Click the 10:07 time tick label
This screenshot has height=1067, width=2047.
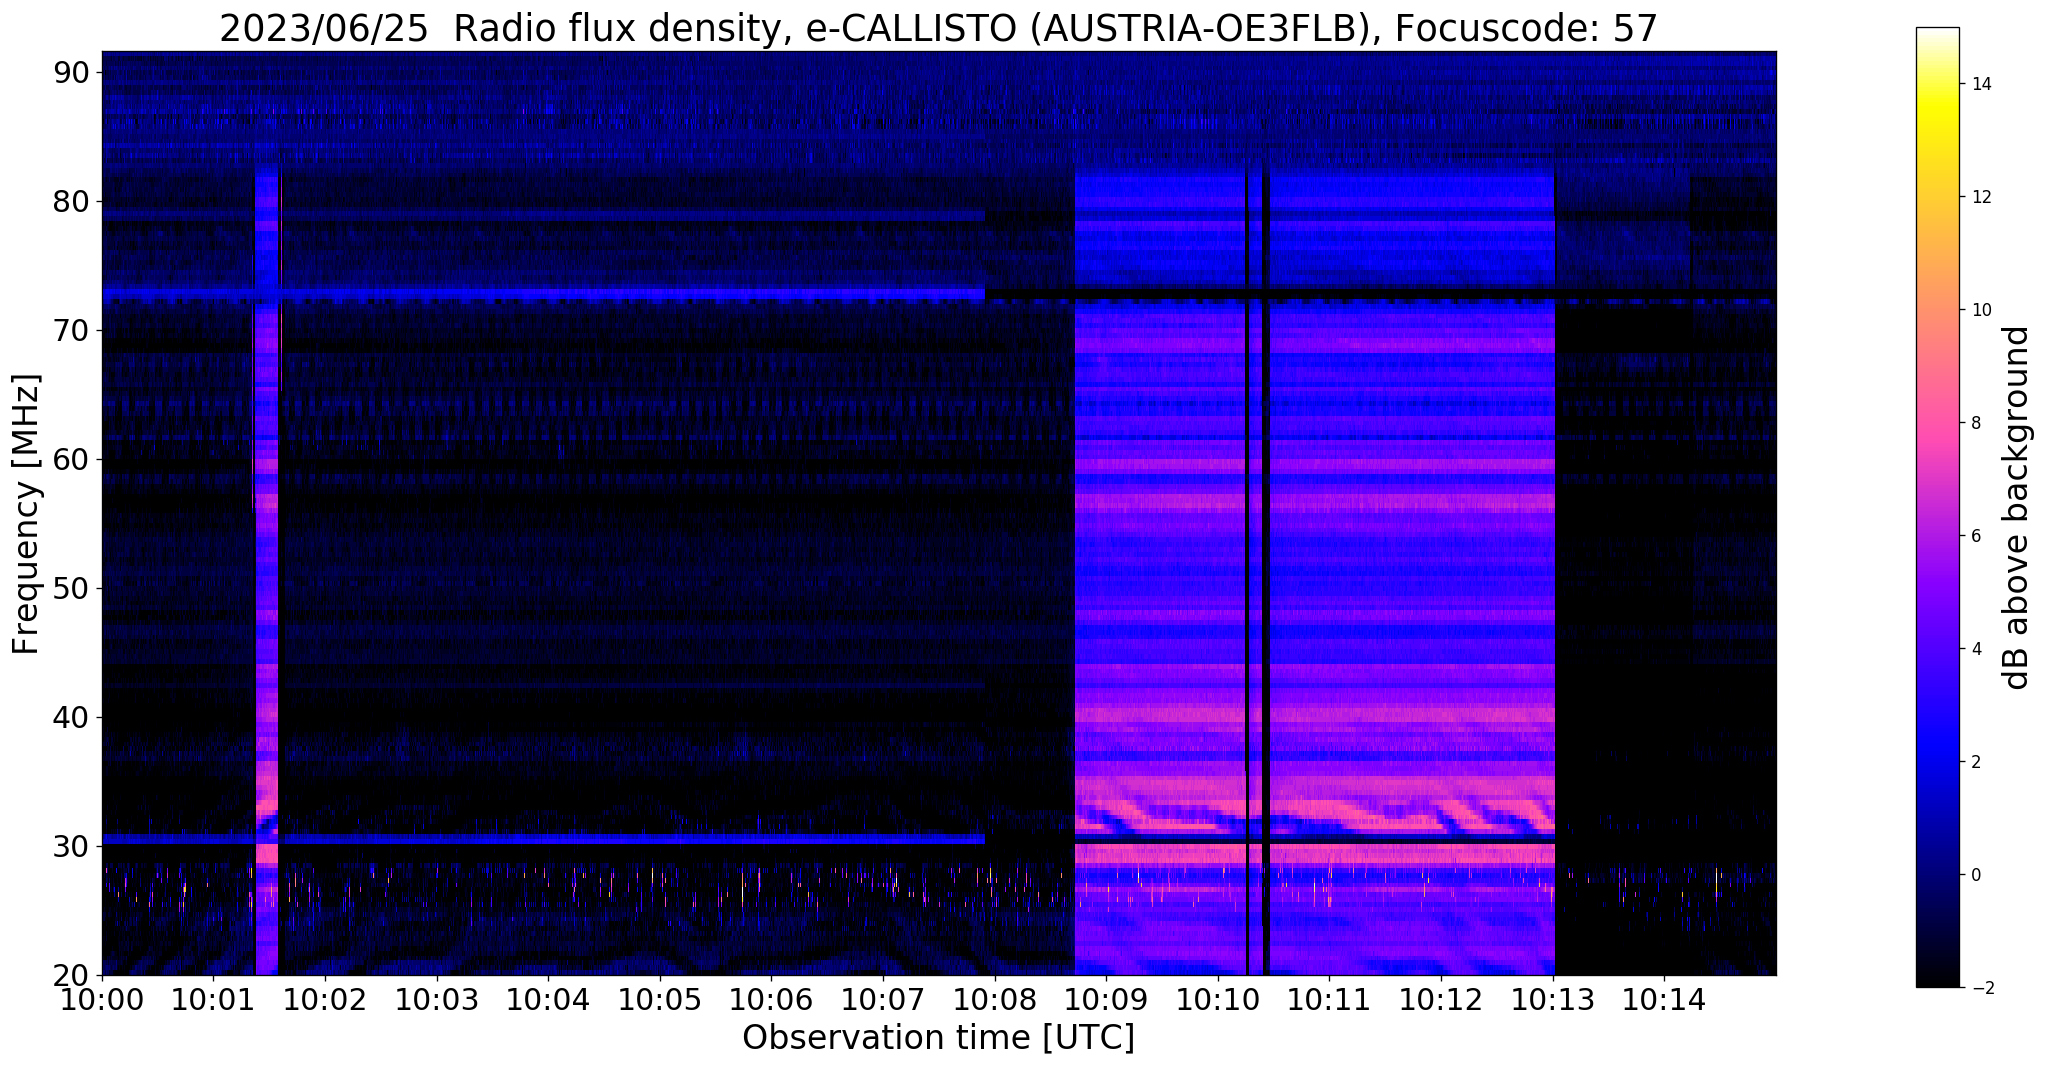pos(883,1001)
